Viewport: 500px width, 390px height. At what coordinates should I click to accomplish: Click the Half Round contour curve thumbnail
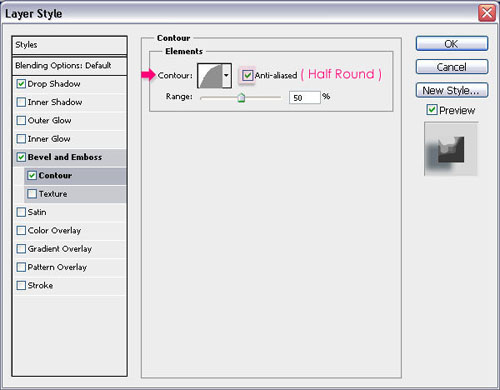210,76
